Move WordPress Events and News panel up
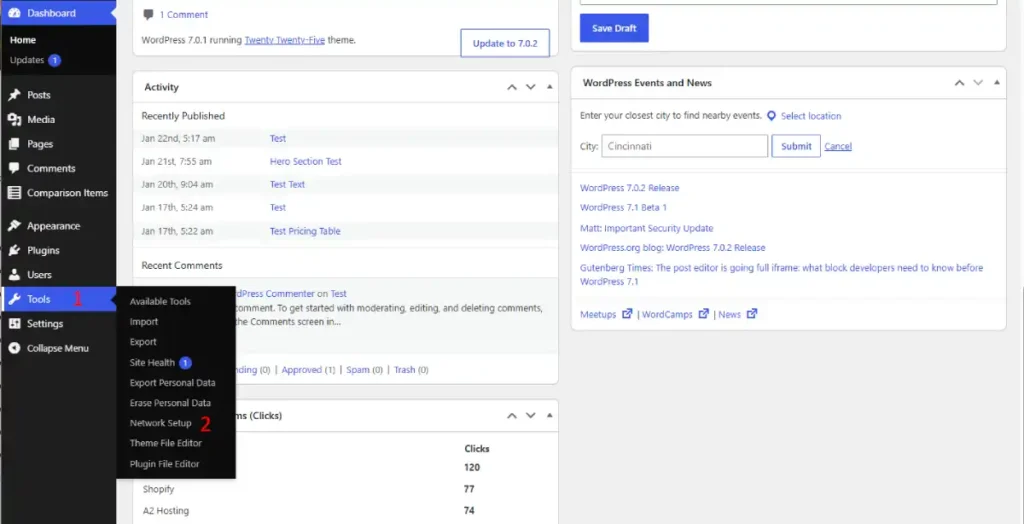This screenshot has height=524, width=1024. coord(959,82)
